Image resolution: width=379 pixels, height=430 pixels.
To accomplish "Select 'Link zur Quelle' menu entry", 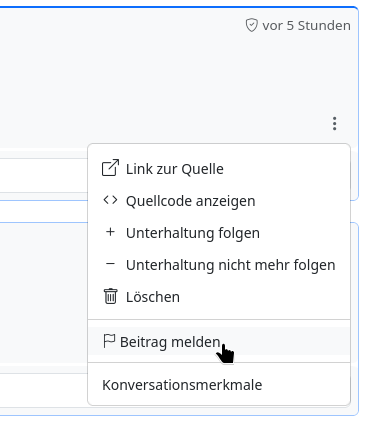I will tap(219, 169).
